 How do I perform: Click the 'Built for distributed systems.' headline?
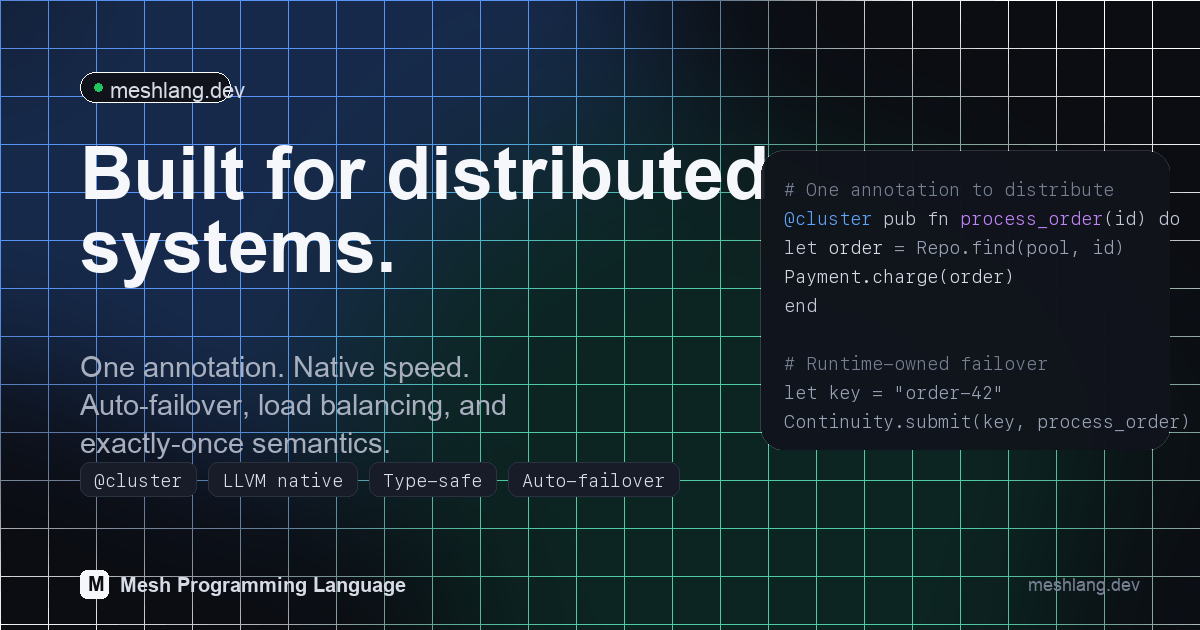420,210
